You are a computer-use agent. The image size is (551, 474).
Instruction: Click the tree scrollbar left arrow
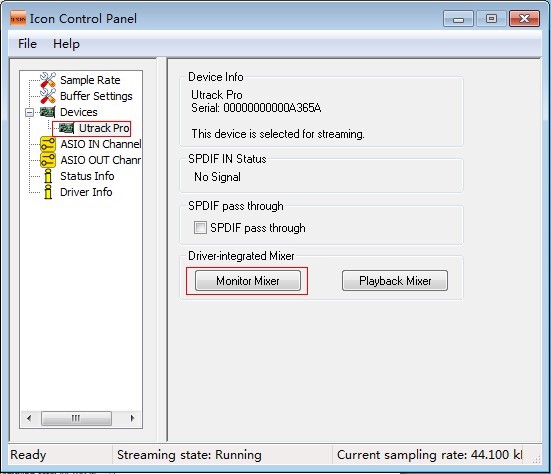click(x=29, y=418)
